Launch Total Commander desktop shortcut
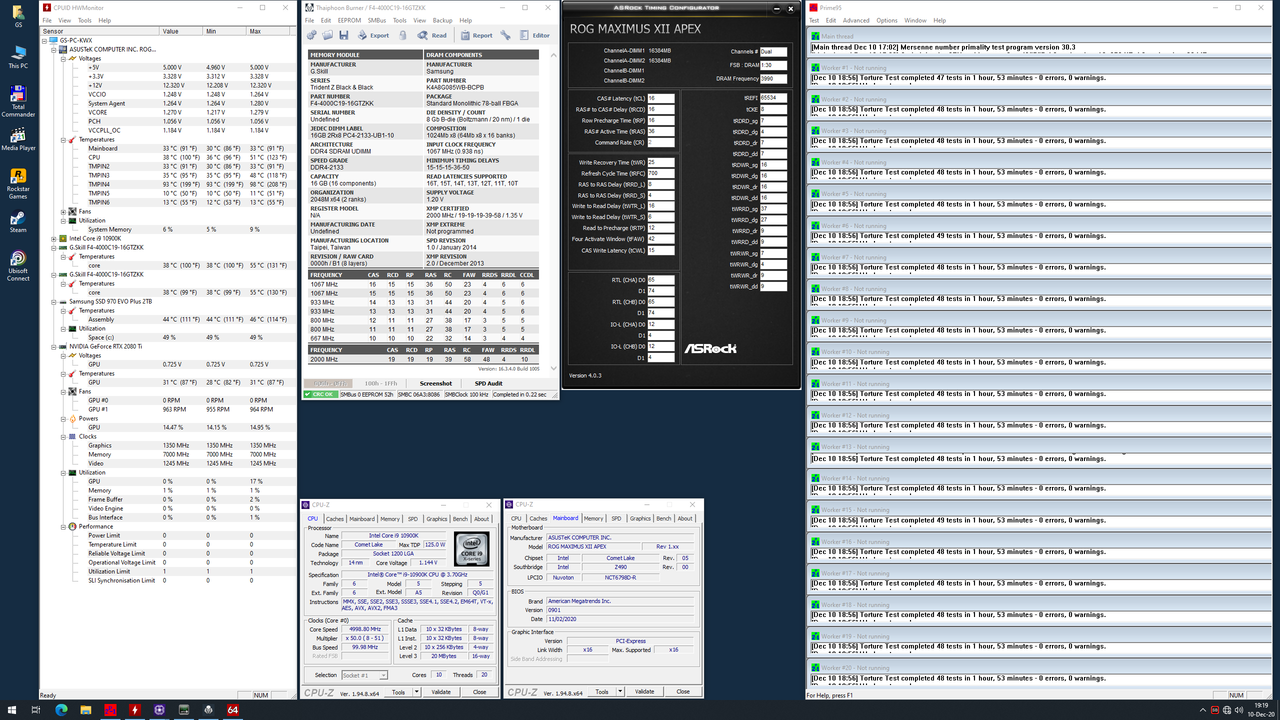 (18, 102)
